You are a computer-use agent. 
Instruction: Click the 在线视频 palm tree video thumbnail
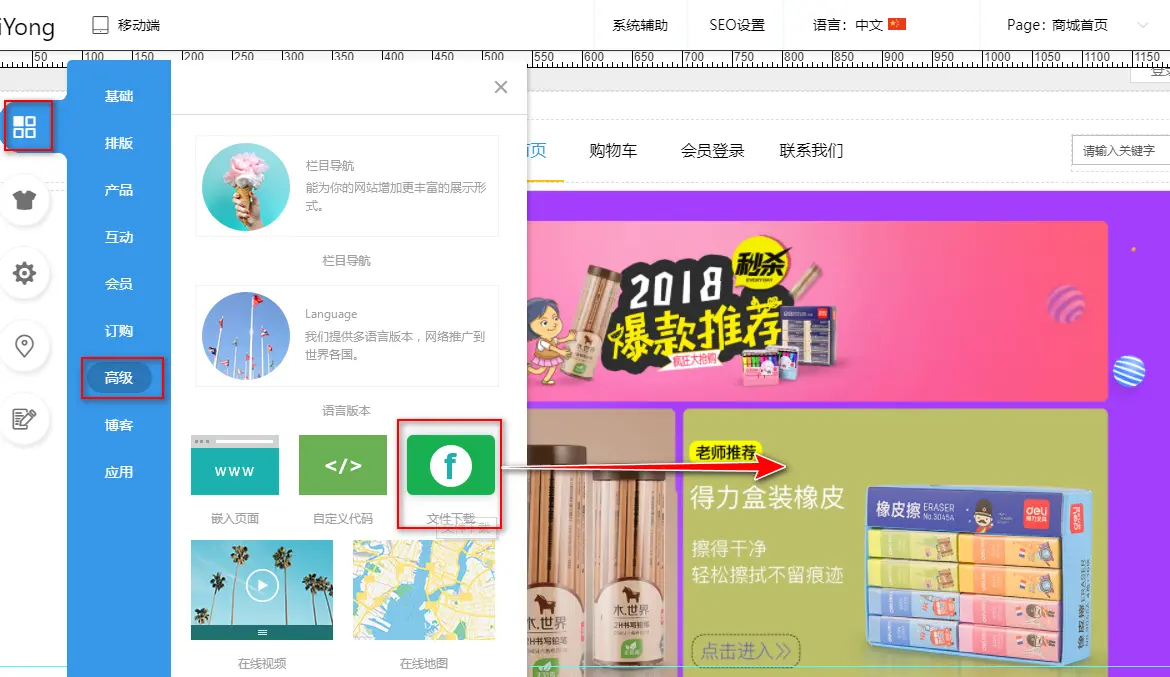coord(262,589)
